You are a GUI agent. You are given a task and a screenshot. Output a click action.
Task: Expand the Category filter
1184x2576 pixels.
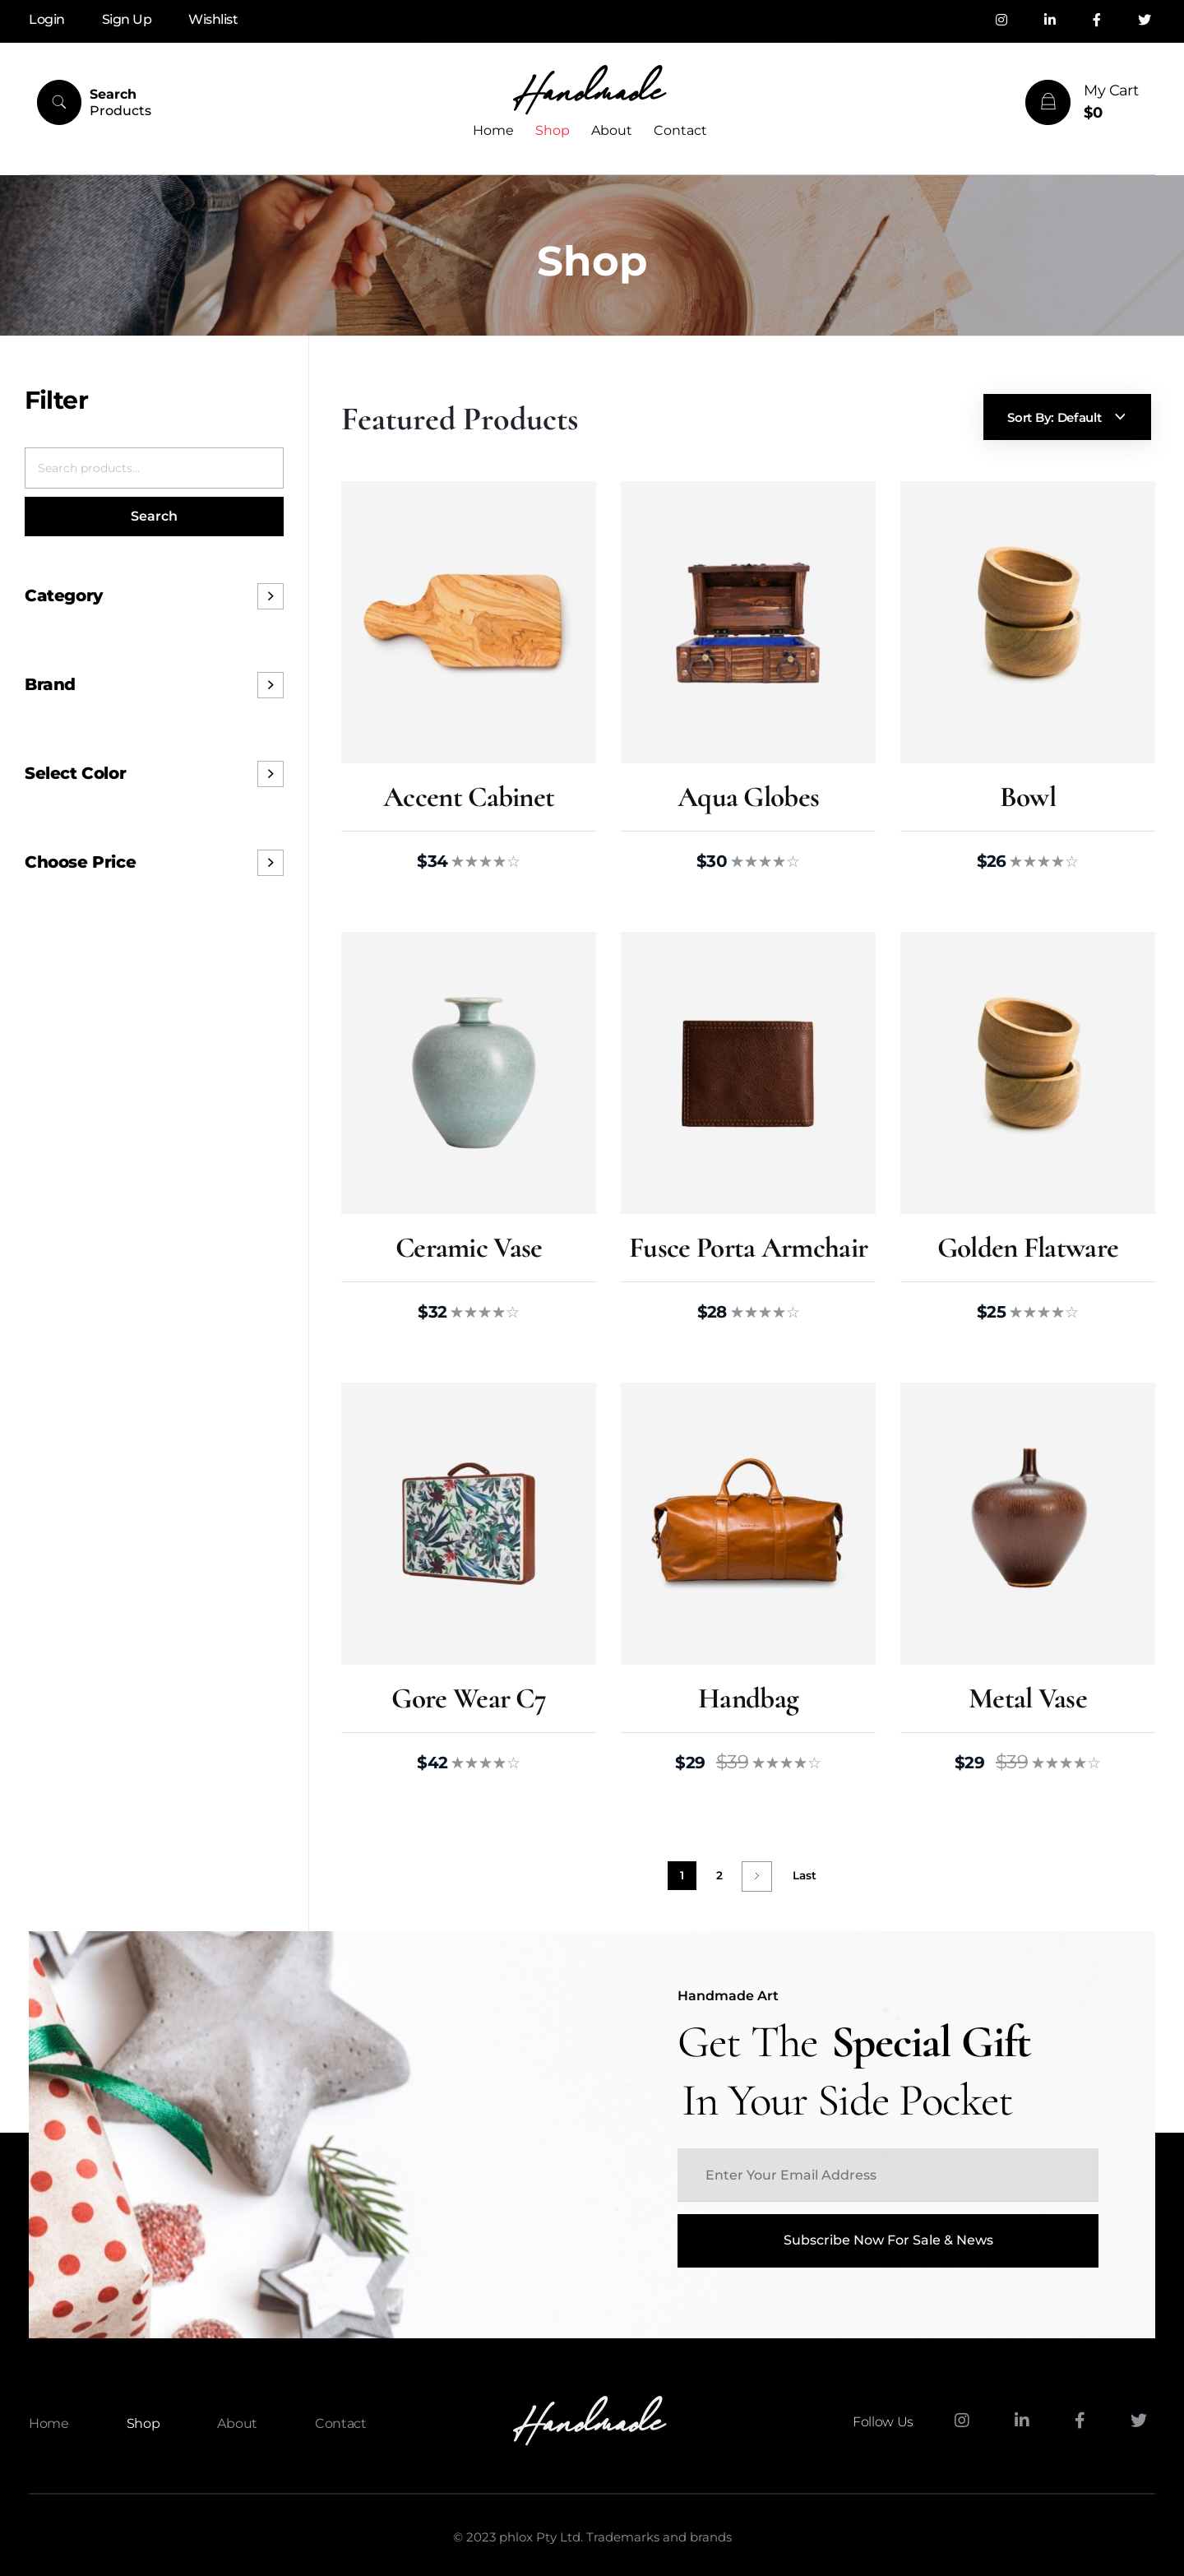coord(270,596)
